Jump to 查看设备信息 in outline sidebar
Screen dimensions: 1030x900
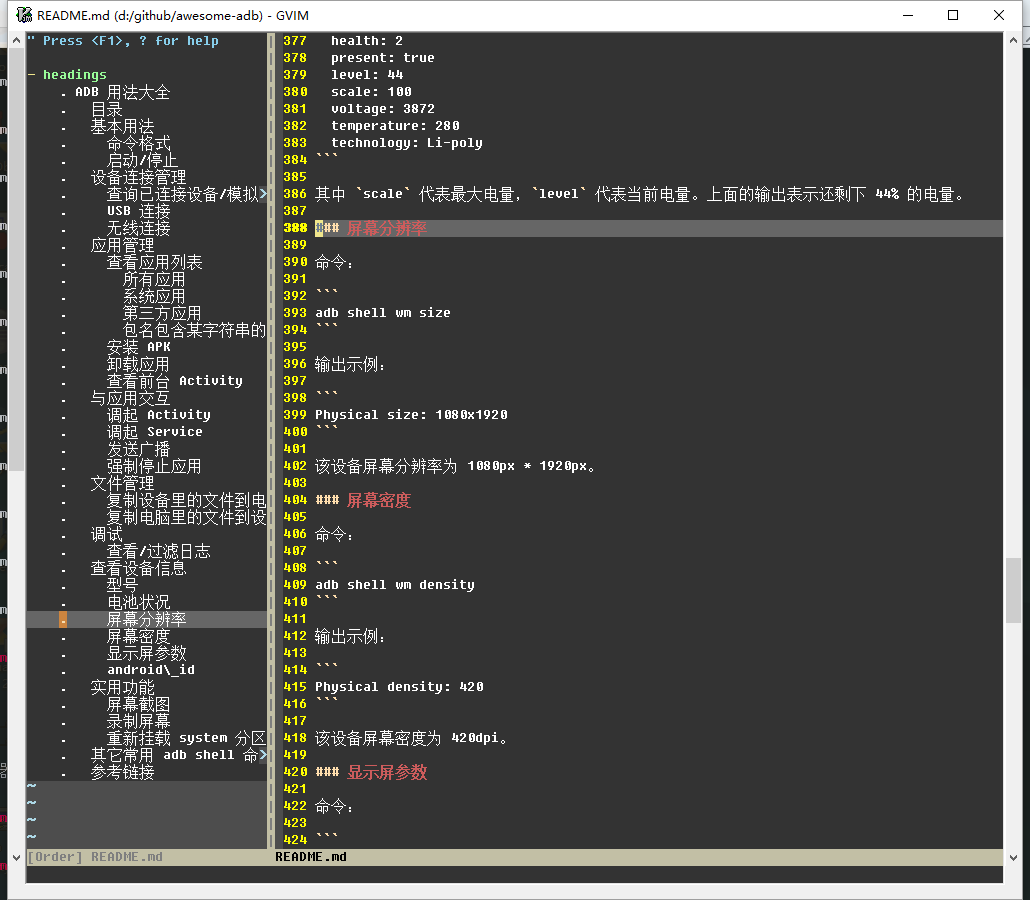point(138,568)
